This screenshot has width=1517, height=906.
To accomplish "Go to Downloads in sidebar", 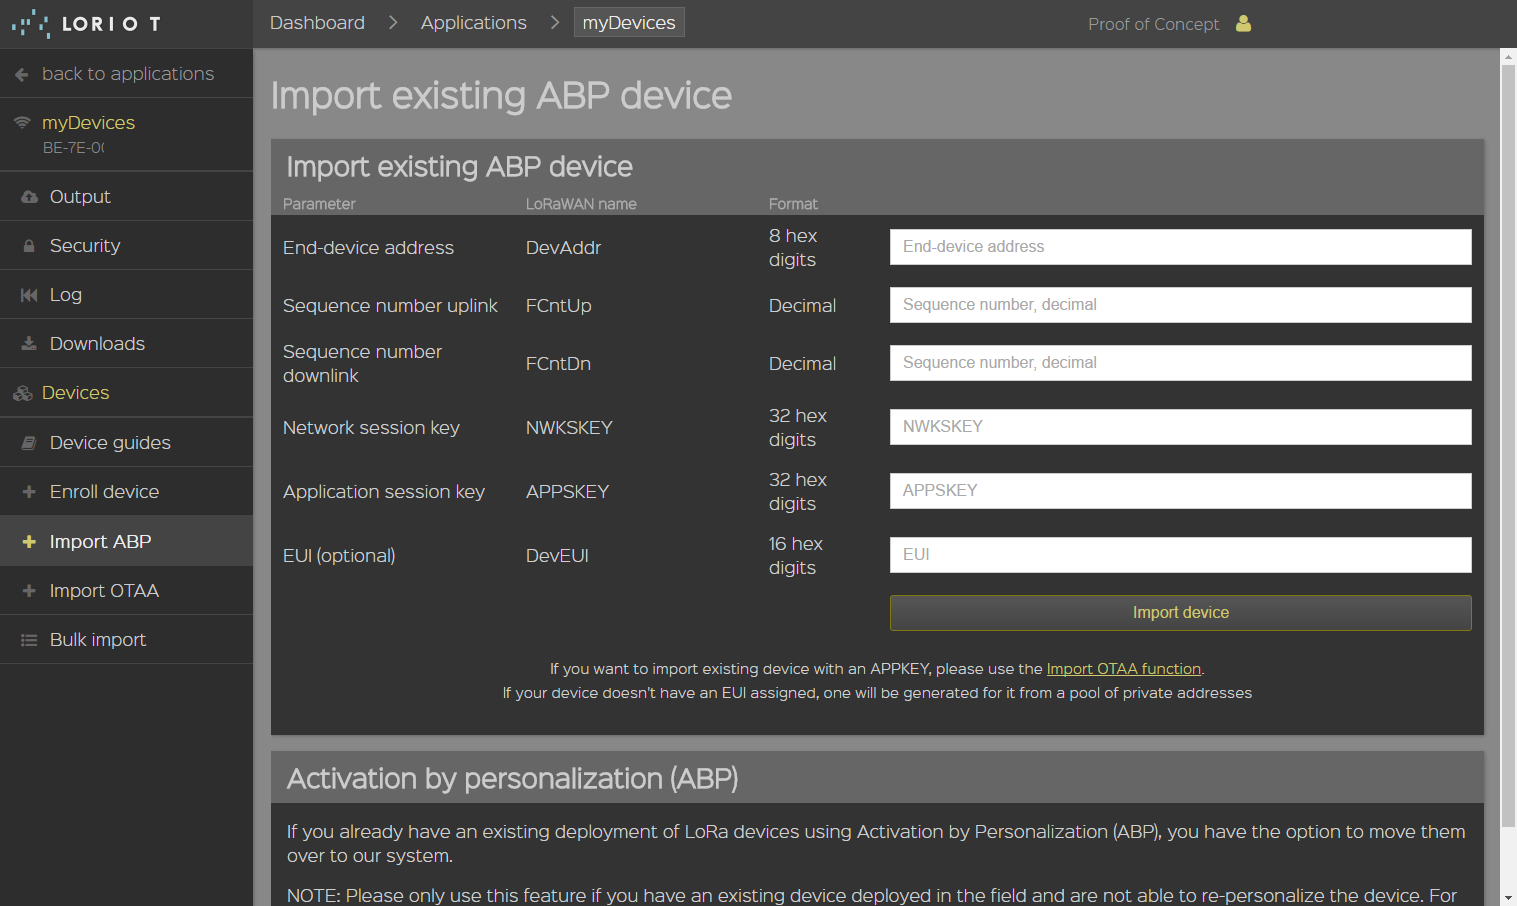I will click(126, 344).
